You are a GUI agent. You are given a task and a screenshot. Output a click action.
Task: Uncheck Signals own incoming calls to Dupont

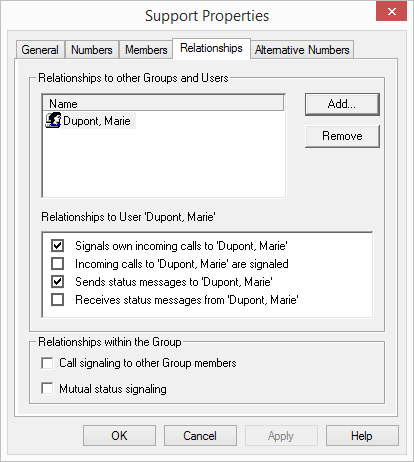(57, 246)
